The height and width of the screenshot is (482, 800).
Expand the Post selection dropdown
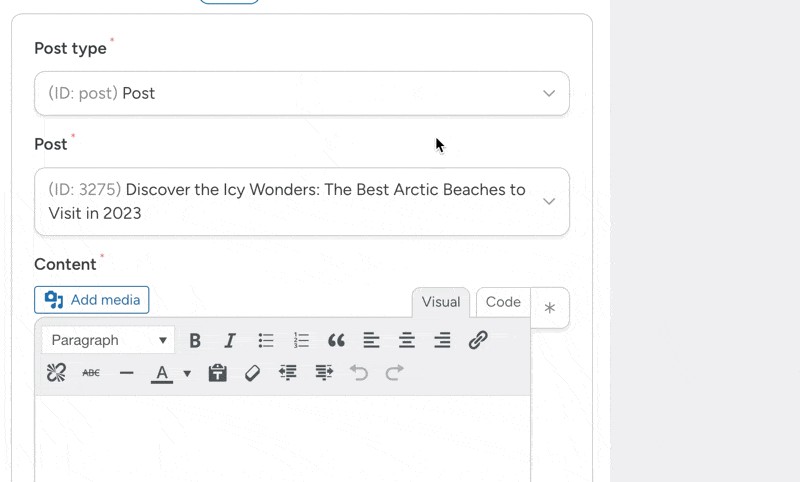(301, 201)
